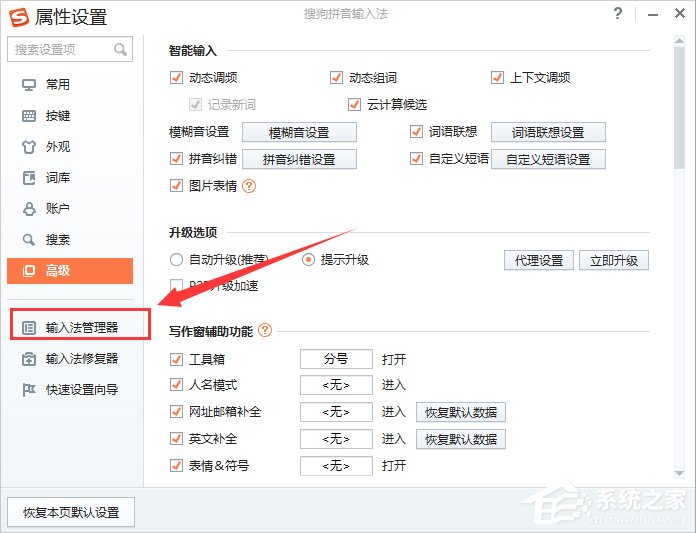Viewport: 696px width, 533px height.
Task: Click 立即升级 button
Action: point(614,260)
